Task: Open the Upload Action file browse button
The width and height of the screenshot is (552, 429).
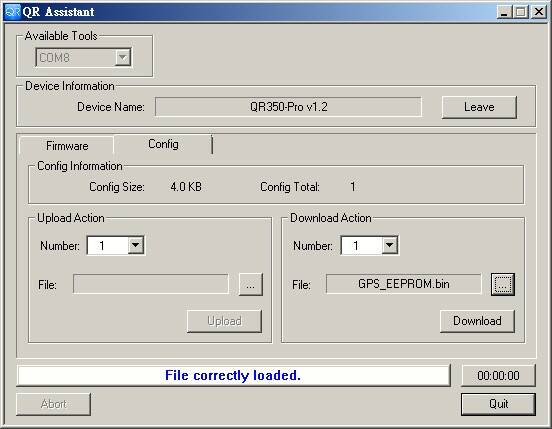Action: [251, 284]
